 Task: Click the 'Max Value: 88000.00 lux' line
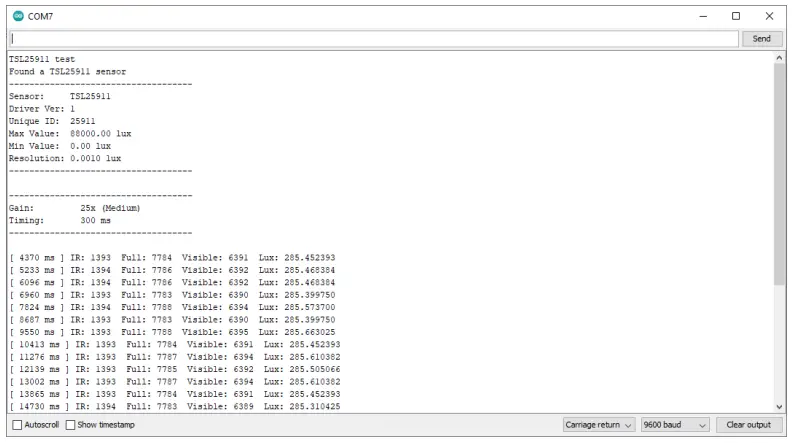click(70, 134)
